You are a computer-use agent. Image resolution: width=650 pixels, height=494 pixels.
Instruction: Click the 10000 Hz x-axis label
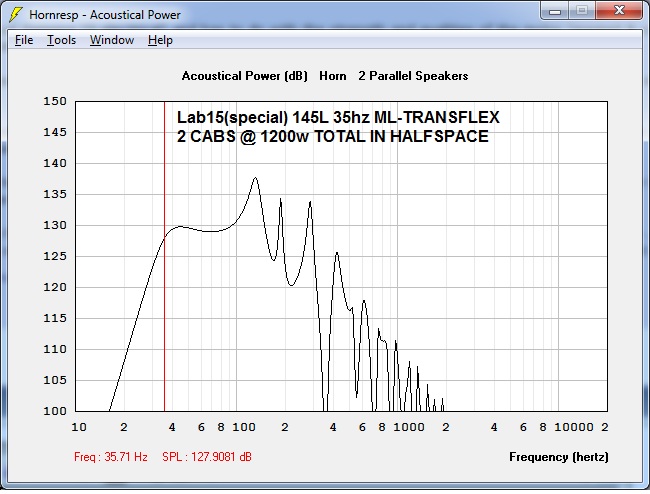[x=574, y=427]
